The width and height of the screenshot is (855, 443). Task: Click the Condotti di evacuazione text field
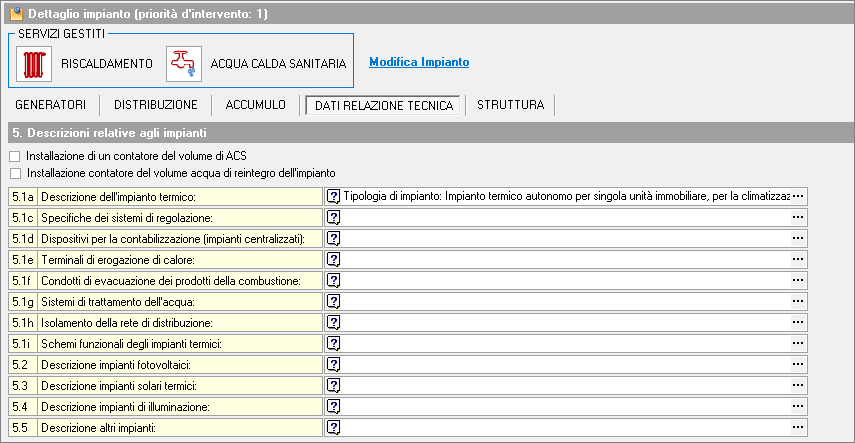coord(565,281)
